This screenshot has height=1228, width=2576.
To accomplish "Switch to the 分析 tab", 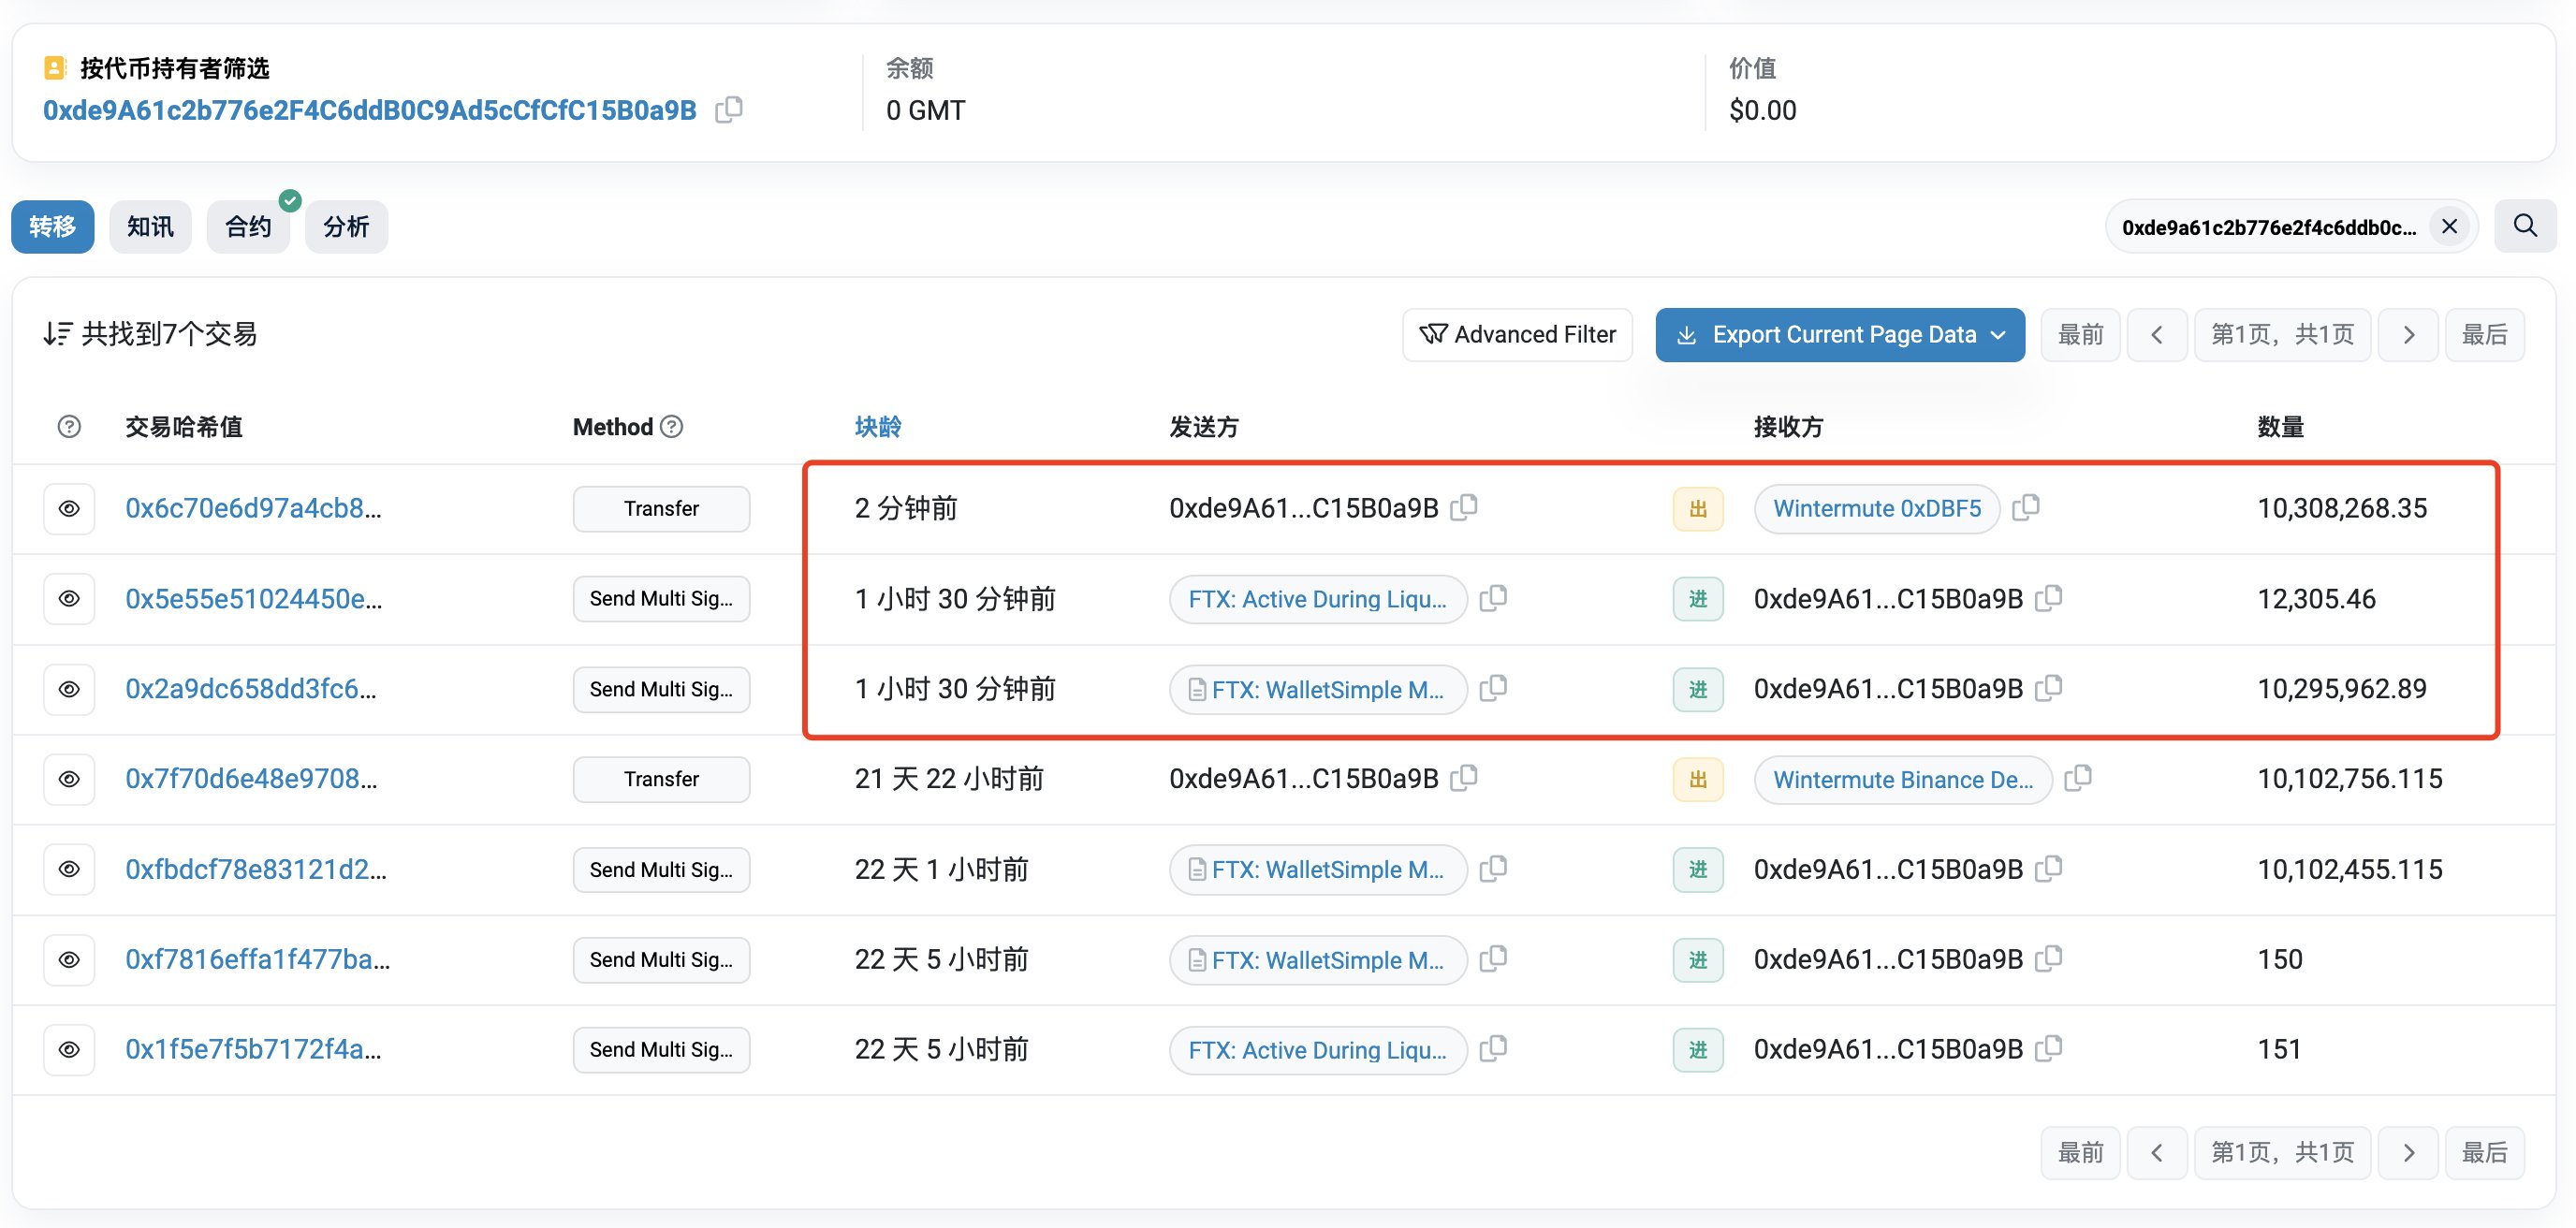I will [346, 226].
